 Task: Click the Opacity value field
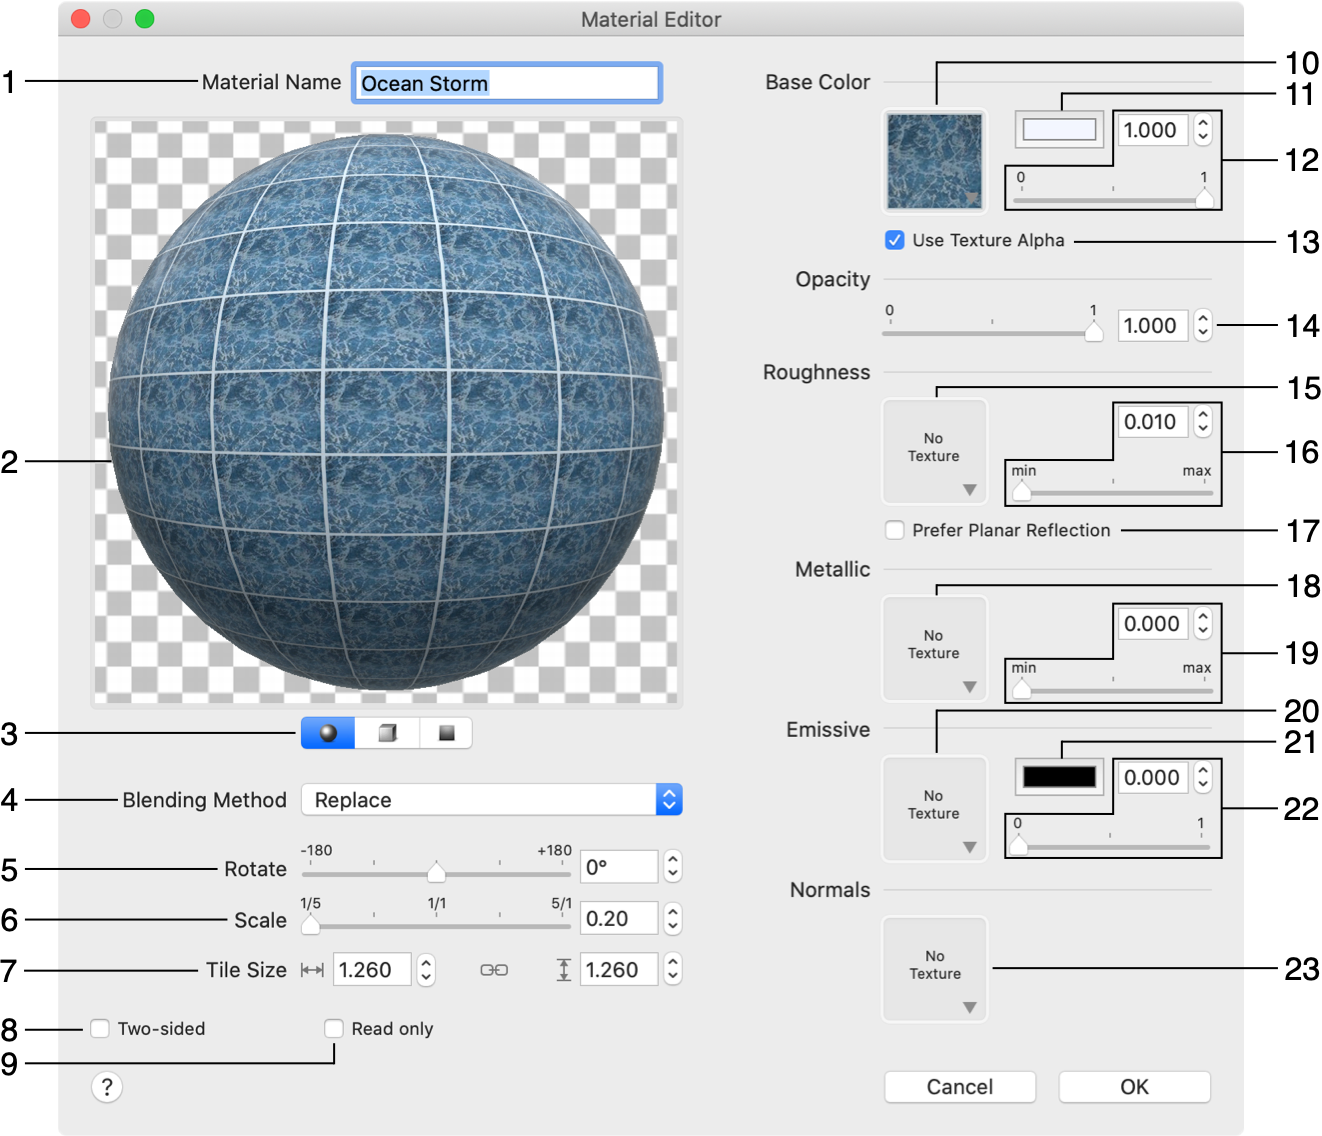[x=1153, y=326]
